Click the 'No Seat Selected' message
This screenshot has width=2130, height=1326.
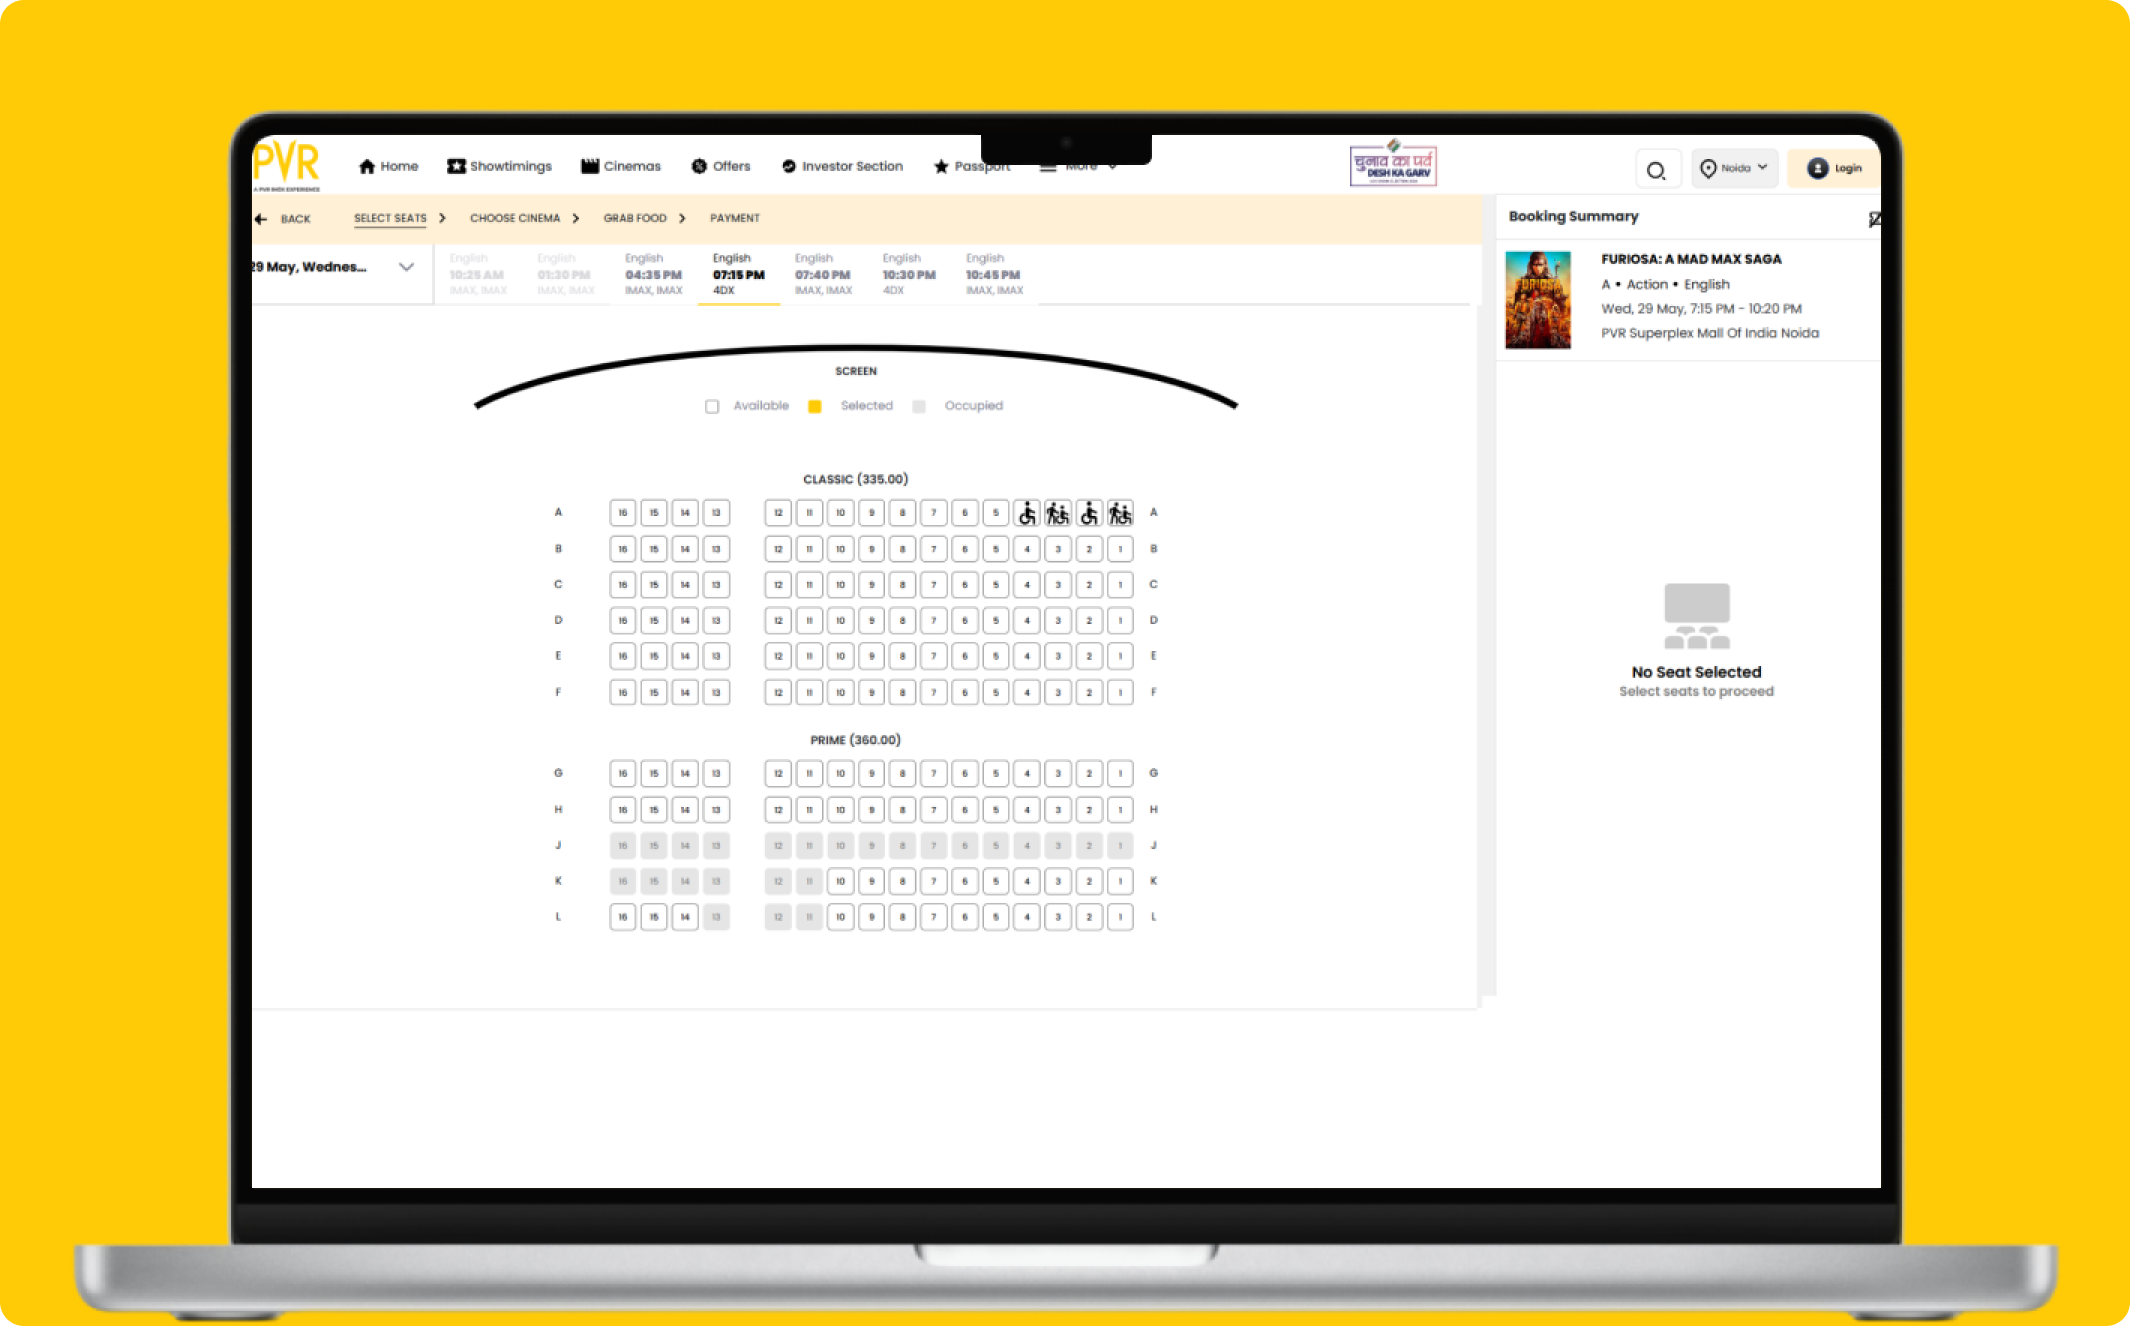tap(1696, 672)
